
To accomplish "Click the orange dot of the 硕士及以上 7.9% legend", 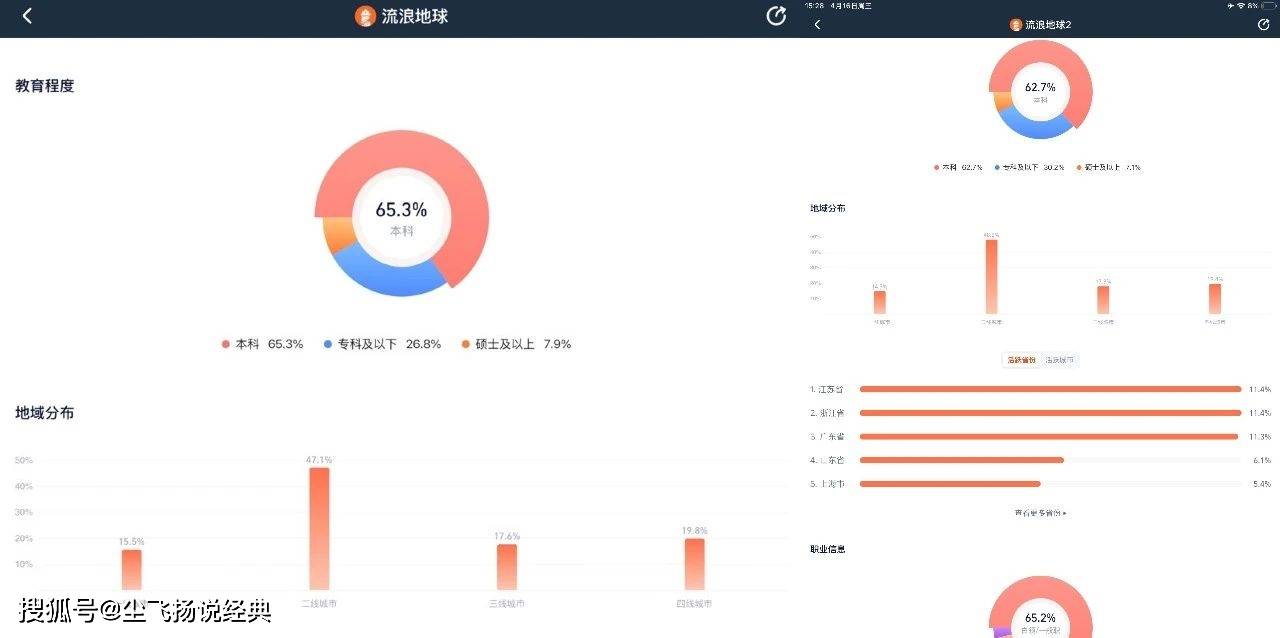I will coord(466,344).
